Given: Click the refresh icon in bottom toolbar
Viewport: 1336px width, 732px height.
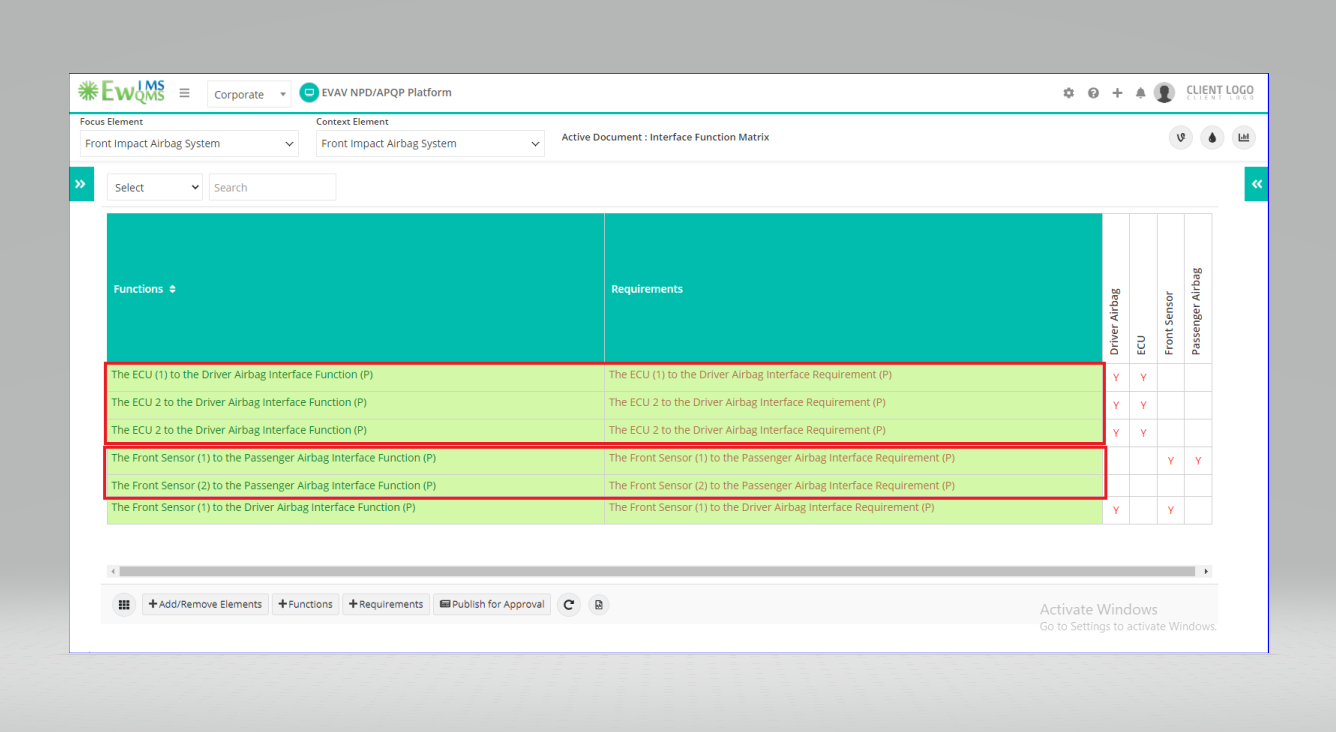Looking at the screenshot, I should click(569, 604).
